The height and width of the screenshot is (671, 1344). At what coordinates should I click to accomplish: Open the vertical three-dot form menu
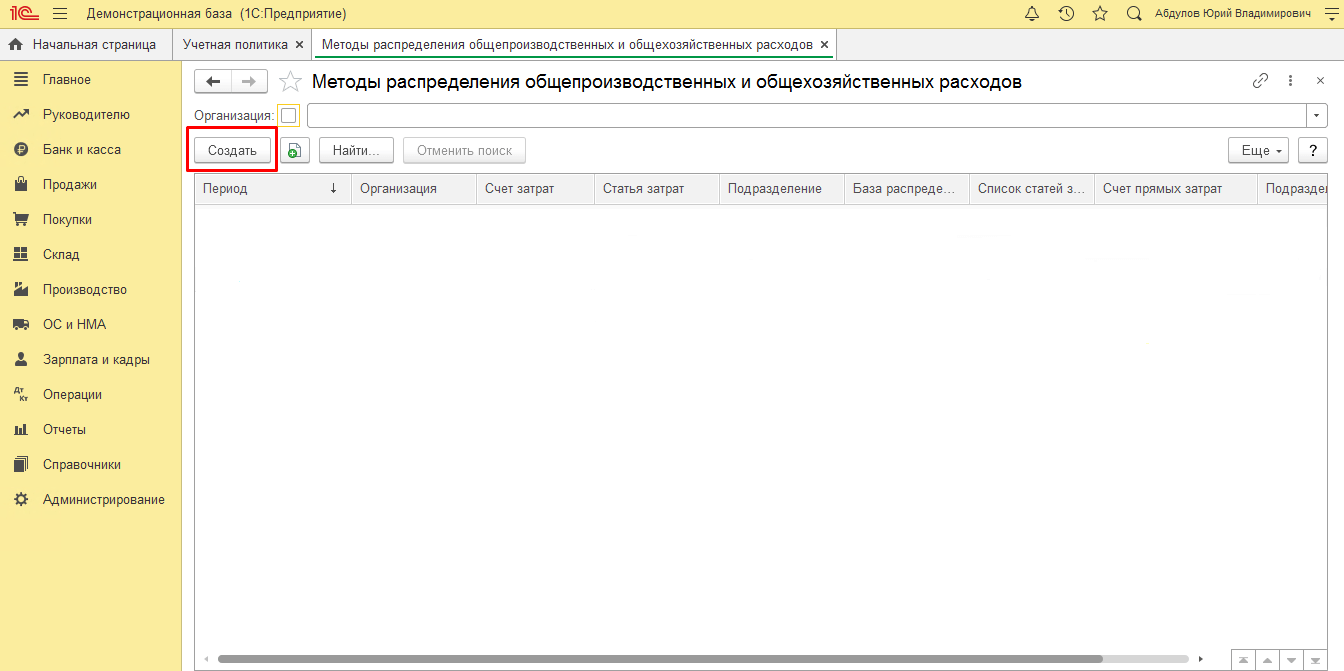[x=1290, y=81]
